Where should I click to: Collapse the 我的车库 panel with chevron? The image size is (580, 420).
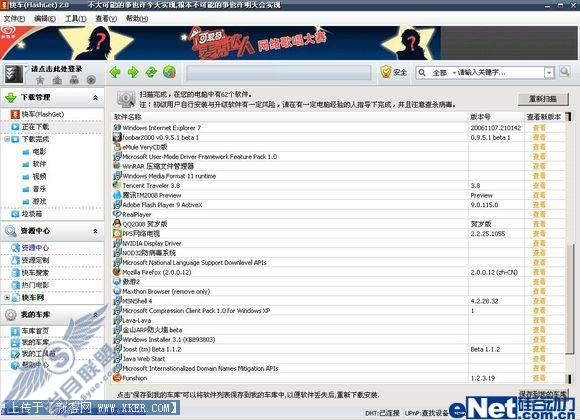(x=95, y=315)
